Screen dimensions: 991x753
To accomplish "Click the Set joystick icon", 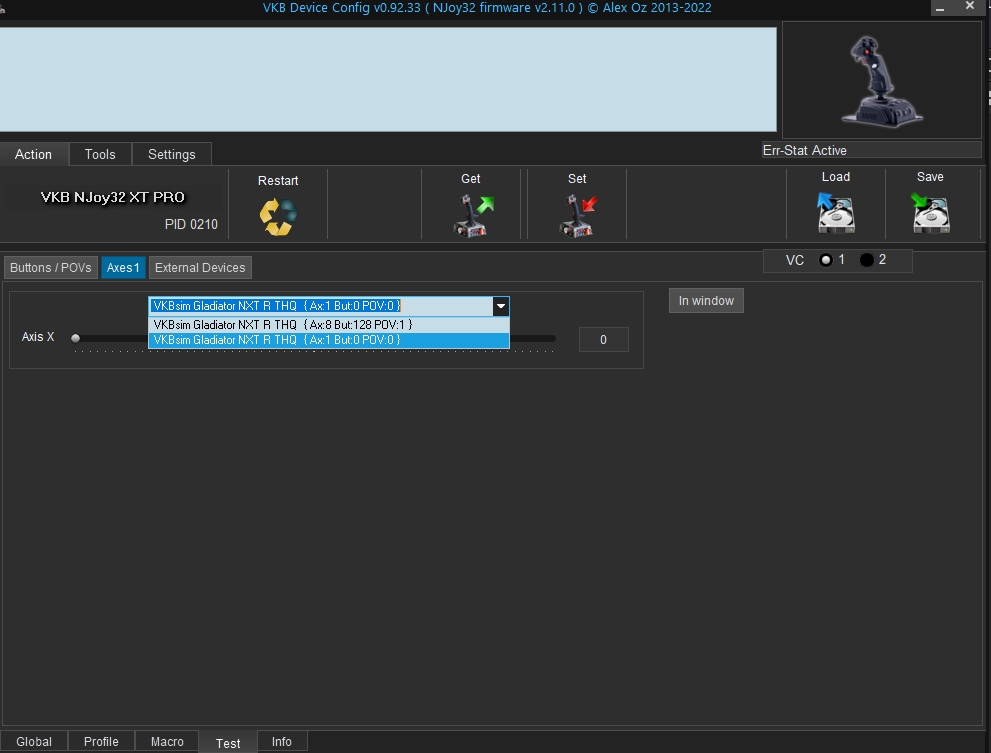I will (x=577, y=214).
